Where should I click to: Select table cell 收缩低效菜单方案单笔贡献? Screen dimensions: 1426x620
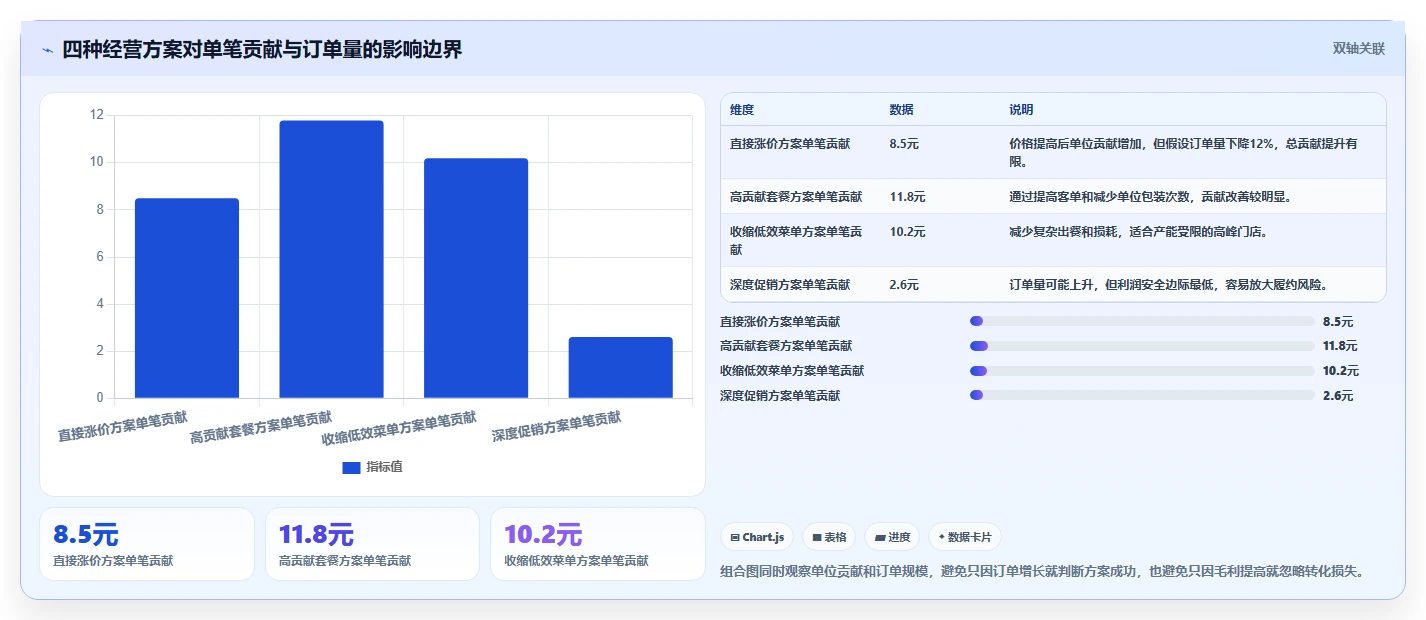[x=796, y=240]
